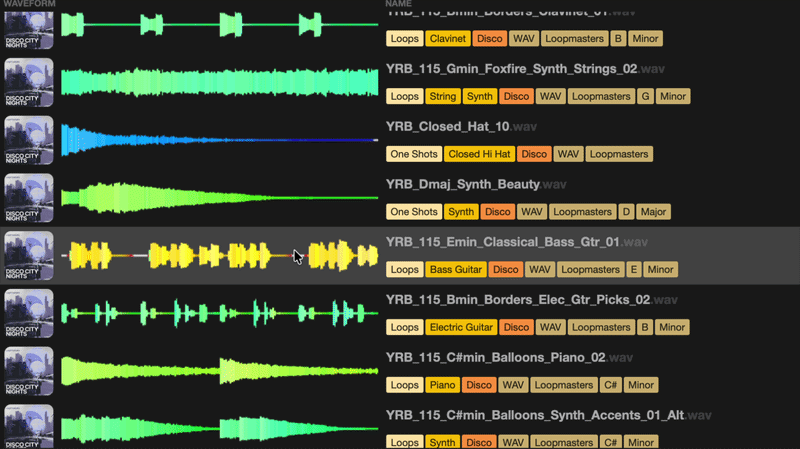
Task: Click the waveform of C#min_Balloons_Piano_02
Action: pos(219,370)
